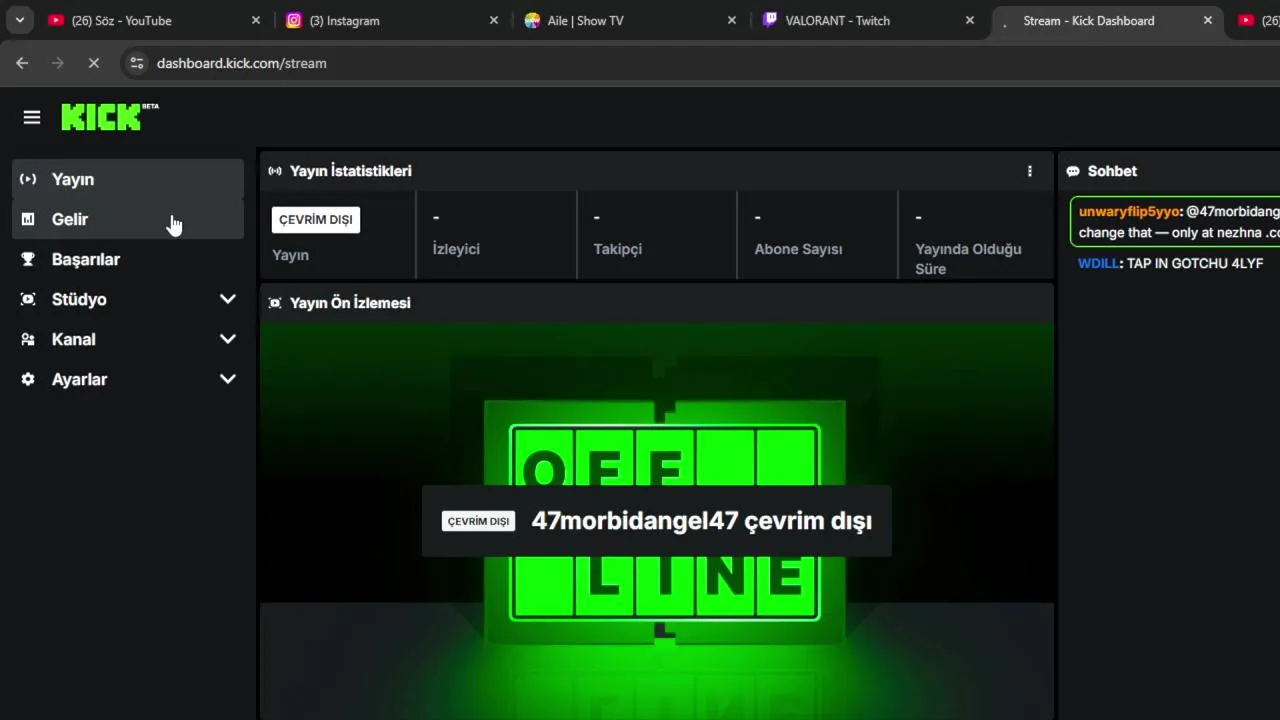Click the TAP IN GOTCHU 4LYF chat message
The height and width of the screenshot is (720, 1280).
(1195, 263)
